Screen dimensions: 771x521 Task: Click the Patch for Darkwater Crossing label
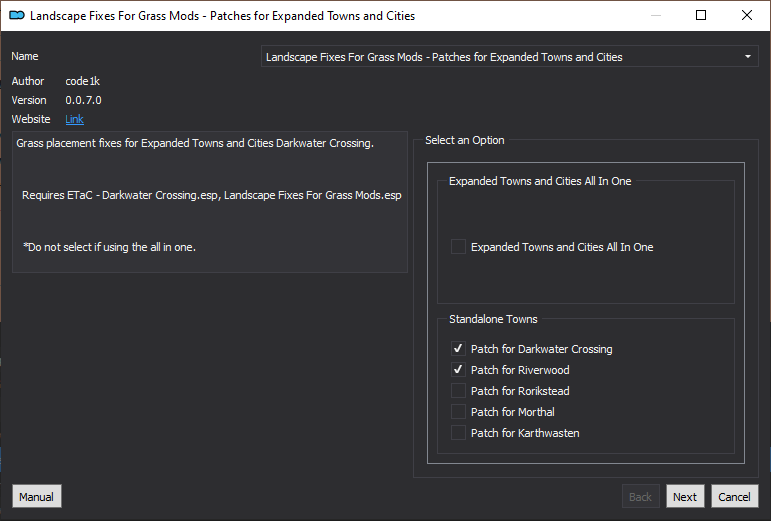pyautogui.click(x=541, y=349)
